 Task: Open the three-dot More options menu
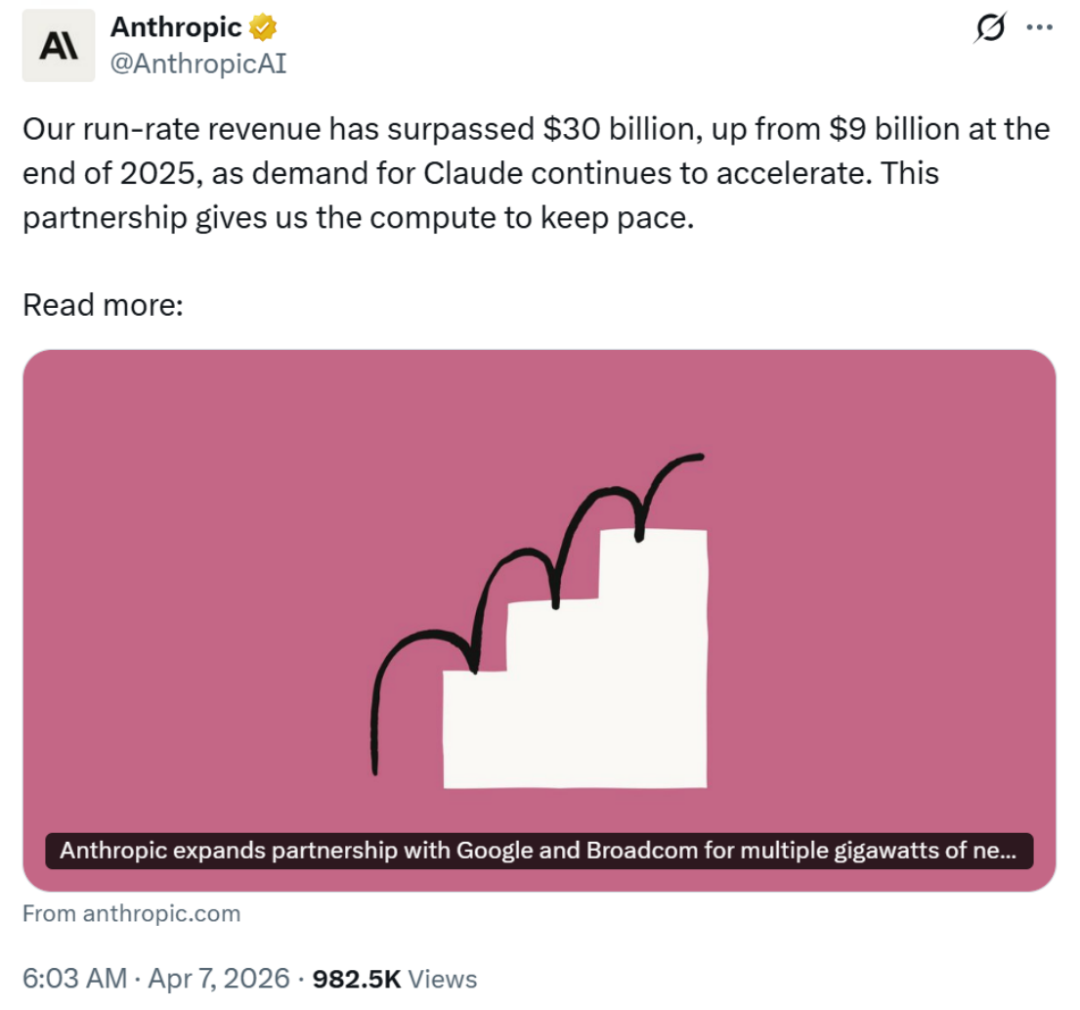click(1040, 30)
